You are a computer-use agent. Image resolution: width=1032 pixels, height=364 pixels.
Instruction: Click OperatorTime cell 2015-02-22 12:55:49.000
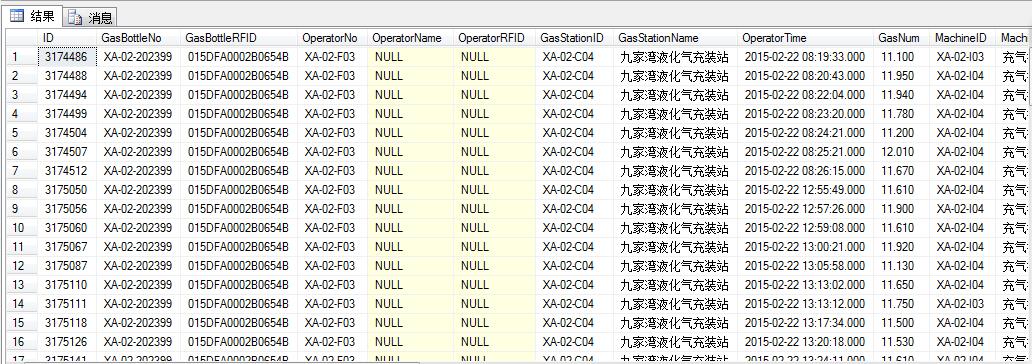click(806, 190)
